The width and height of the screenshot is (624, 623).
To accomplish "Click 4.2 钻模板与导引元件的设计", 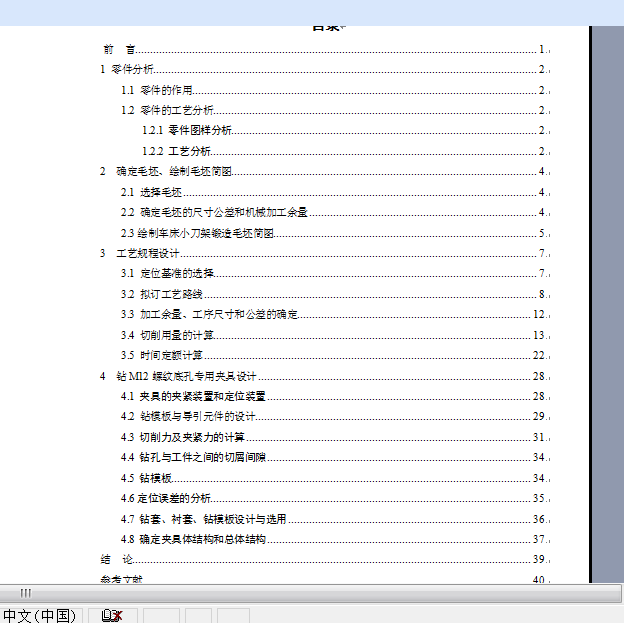I will 335,416.
